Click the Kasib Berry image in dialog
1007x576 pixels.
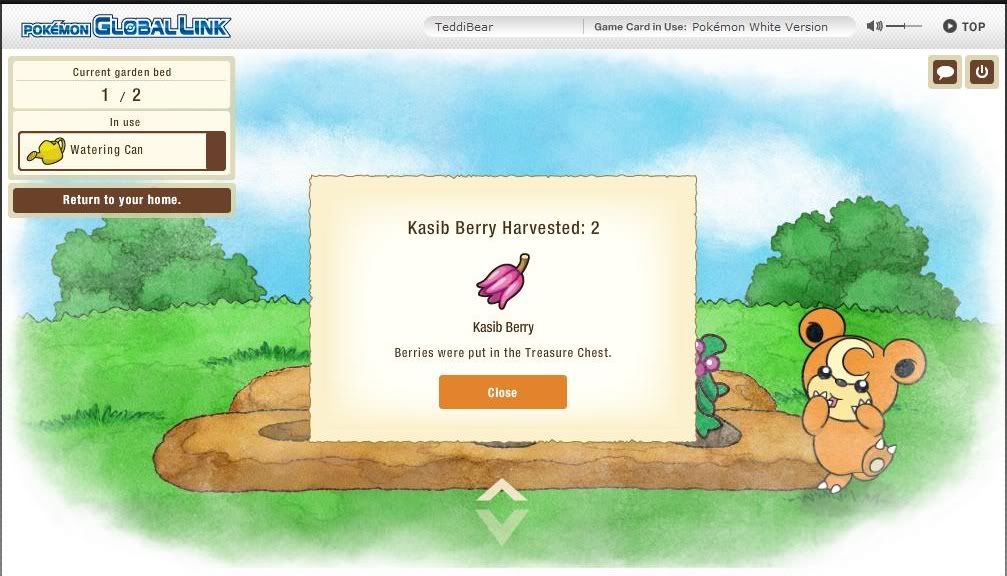coord(503,281)
